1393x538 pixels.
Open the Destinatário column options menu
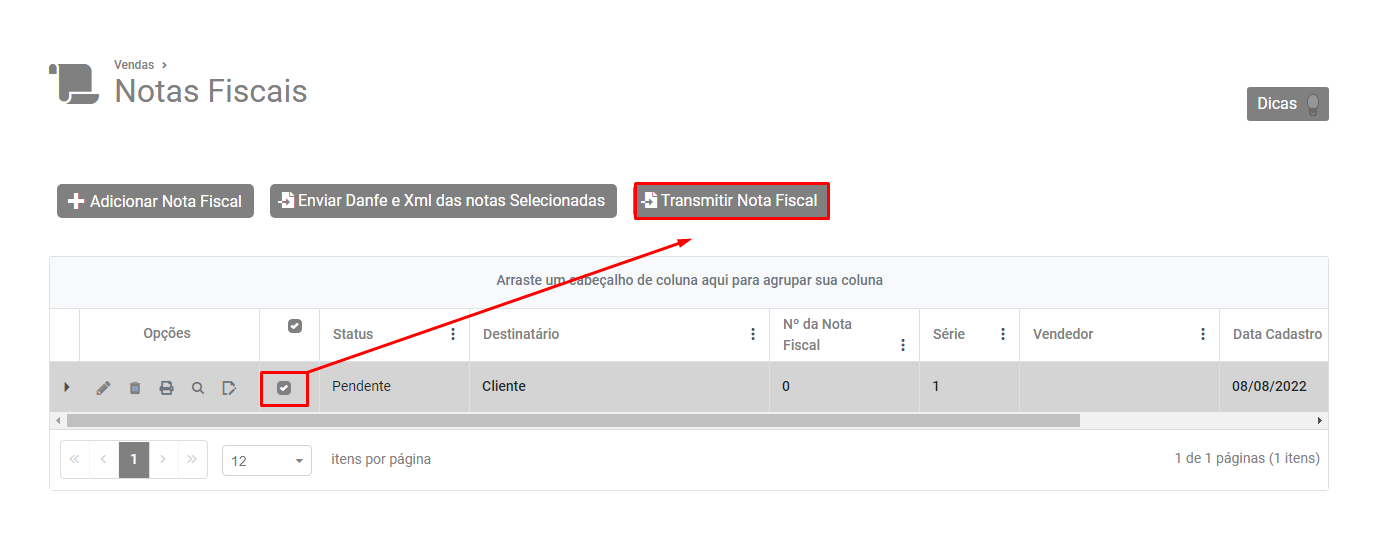[753, 334]
